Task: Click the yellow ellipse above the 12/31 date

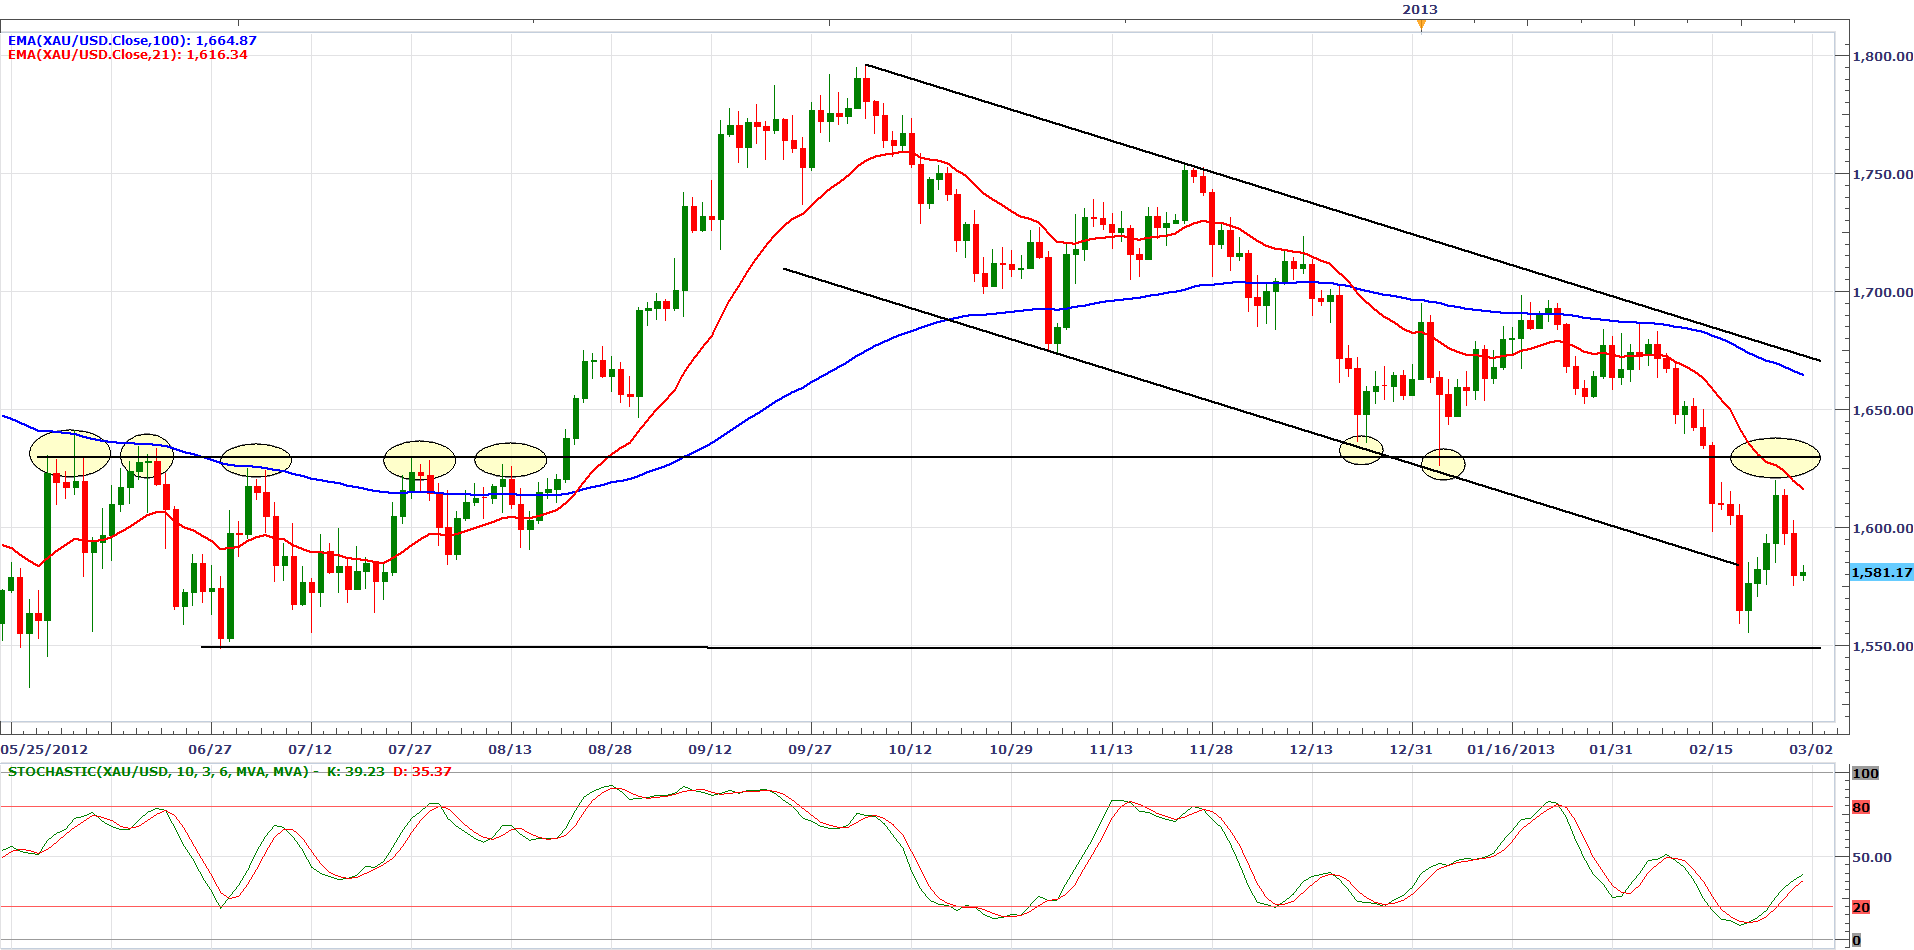Action: (x=1443, y=464)
